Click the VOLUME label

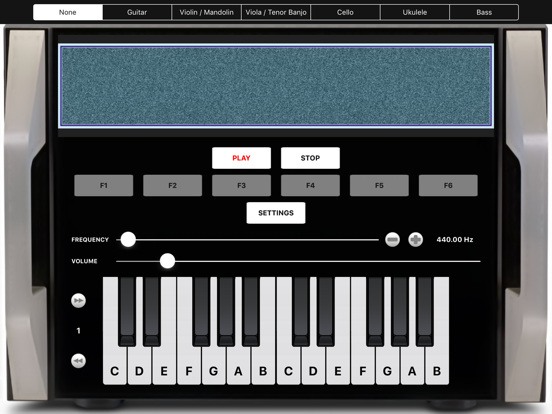pos(84,261)
